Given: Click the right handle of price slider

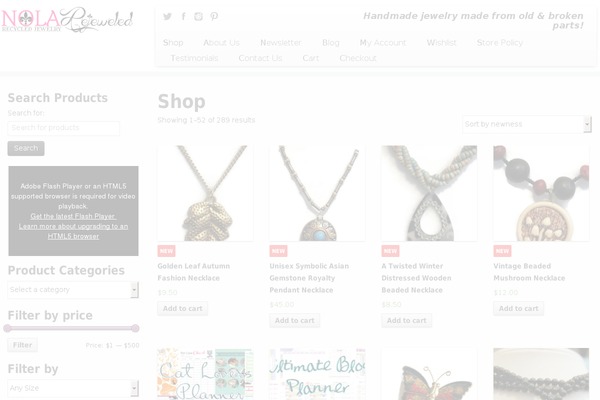Looking at the screenshot, I should point(135,328).
